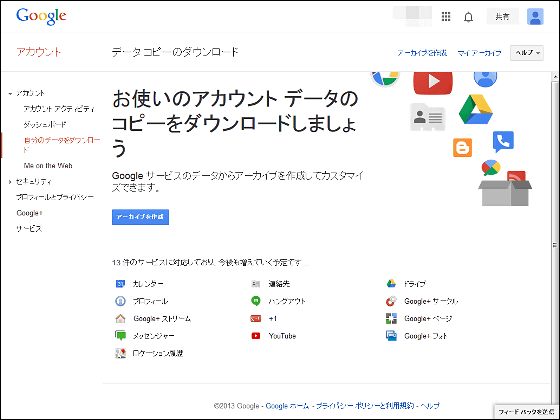Viewport: 560px width, 420px height.
Task: Open the ヘルプ footer link
Action: pyautogui.click(x=430, y=406)
